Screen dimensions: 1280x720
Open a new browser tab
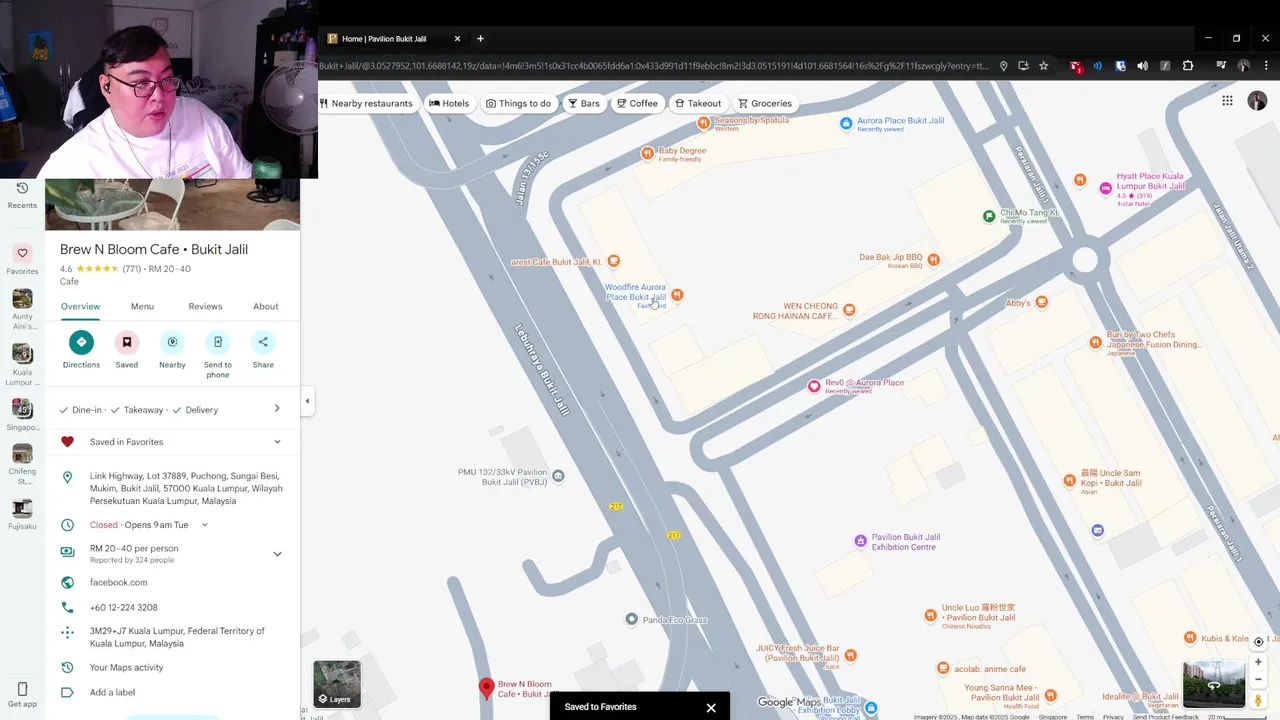tap(480, 39)
